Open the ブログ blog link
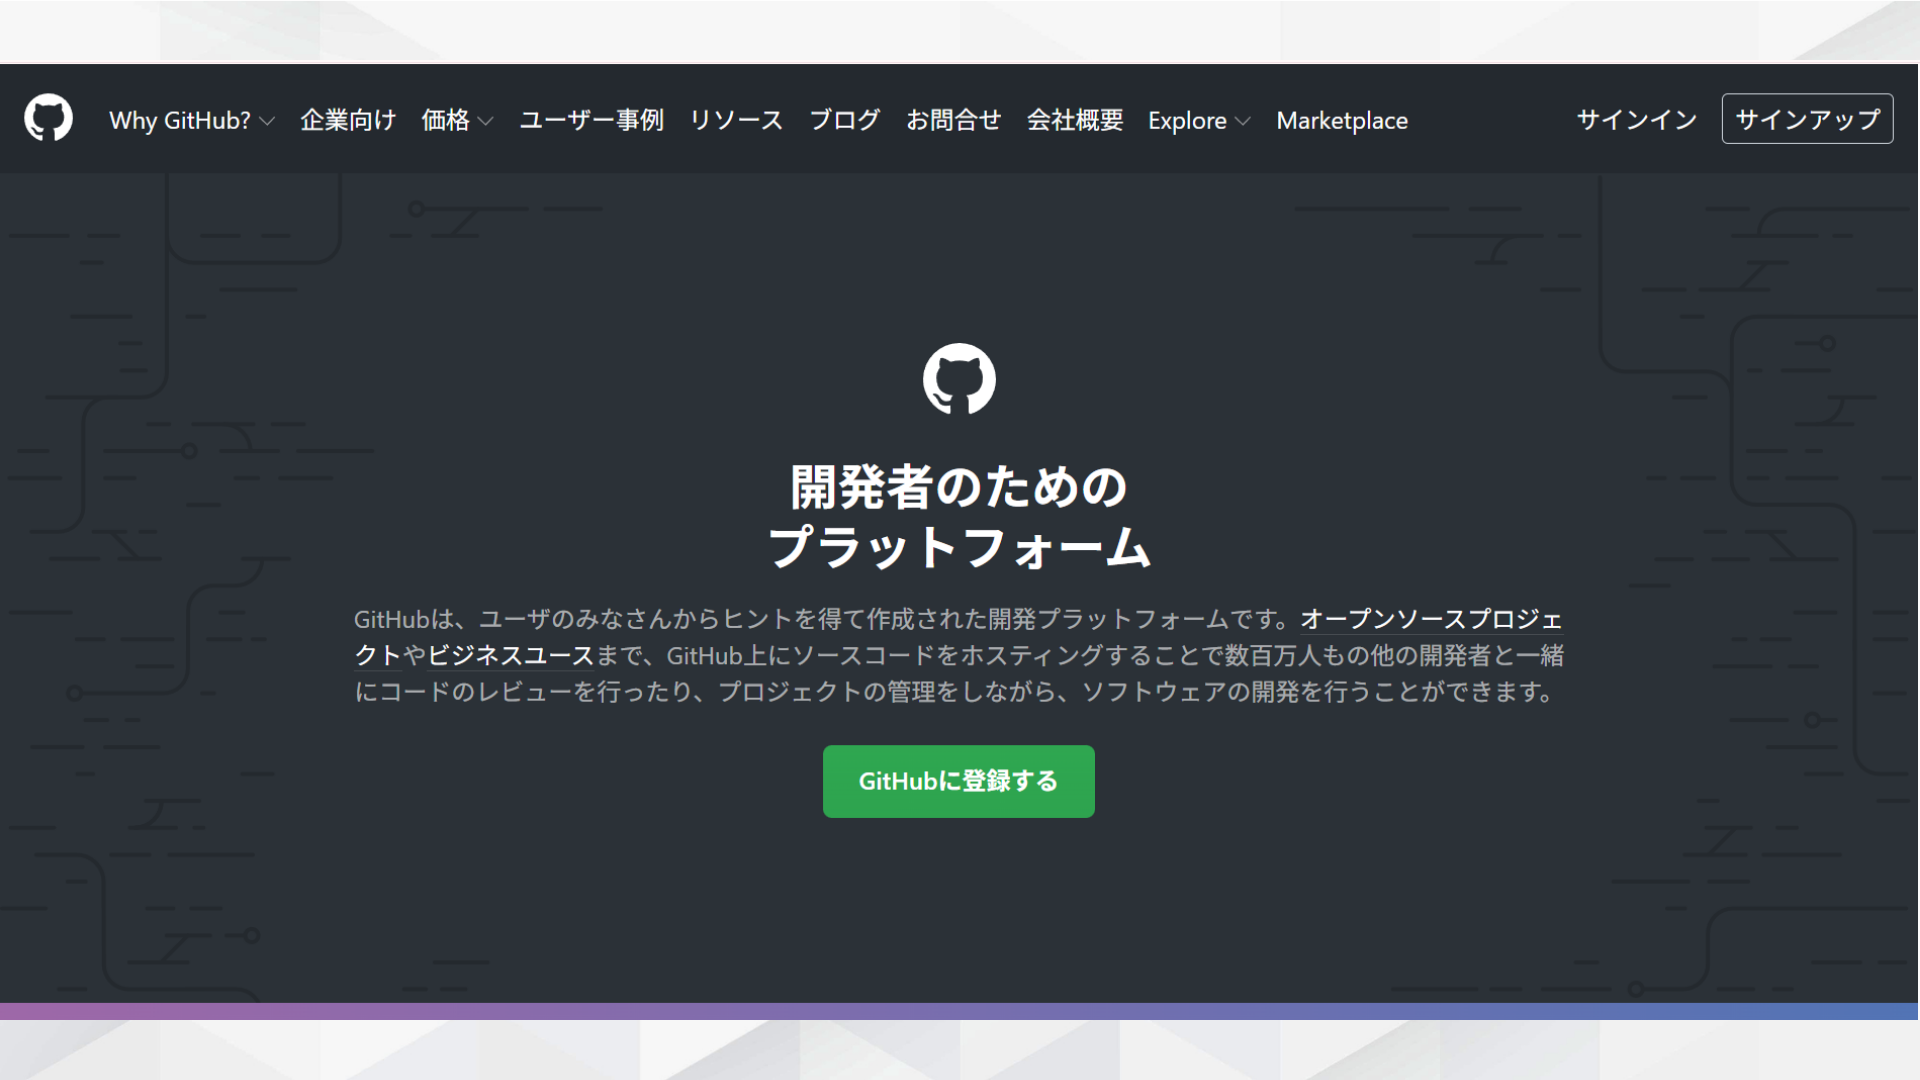The width and height of the screenshot is (1920, 1080). coord(844,120)
